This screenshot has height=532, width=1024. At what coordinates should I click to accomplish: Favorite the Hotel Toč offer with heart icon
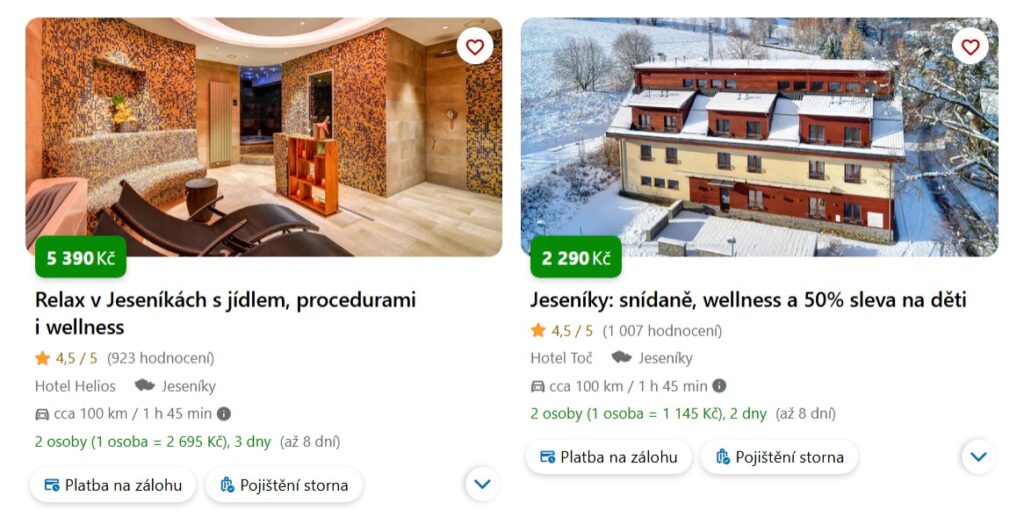point(970,46)
